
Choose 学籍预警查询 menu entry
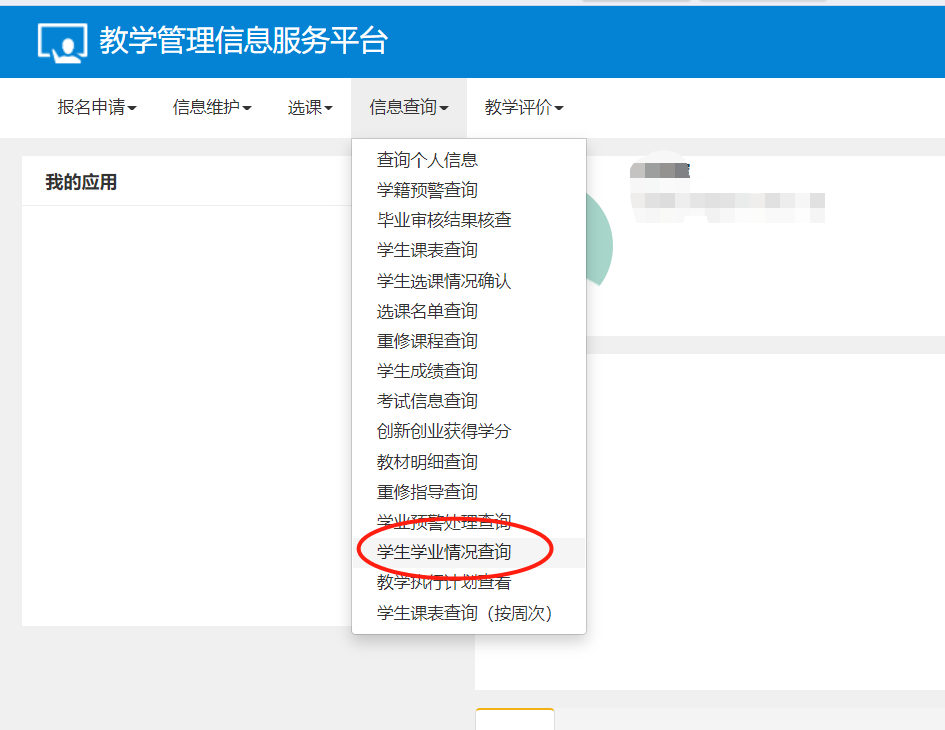[427, 190]
